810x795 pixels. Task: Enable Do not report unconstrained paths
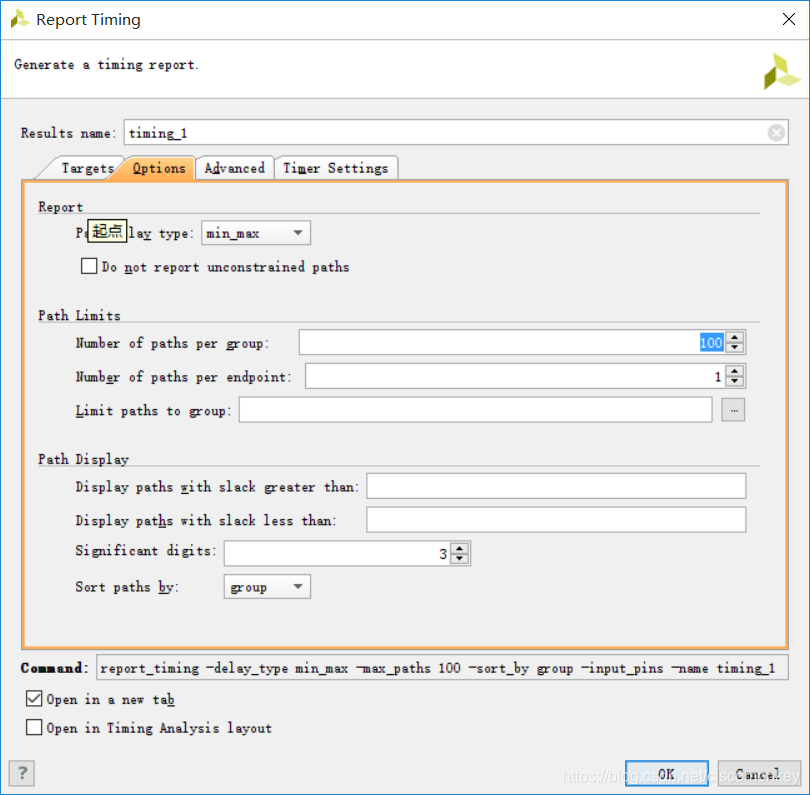[89, 267]
